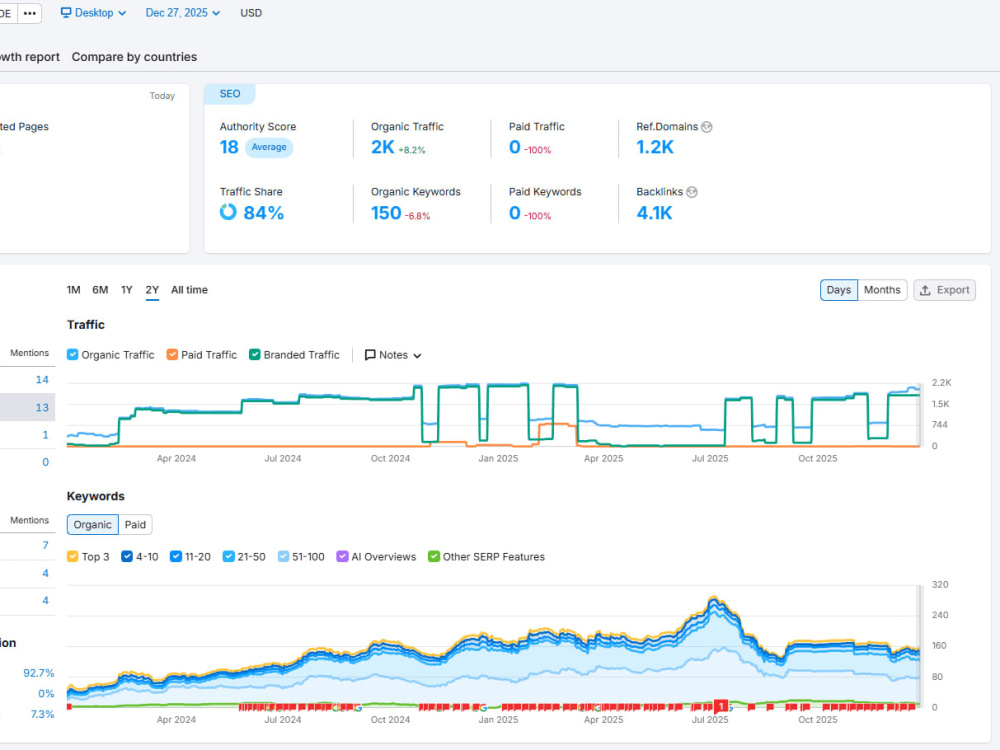
Task: Open Backlinks value 4.1K
Action: (654, 212)
